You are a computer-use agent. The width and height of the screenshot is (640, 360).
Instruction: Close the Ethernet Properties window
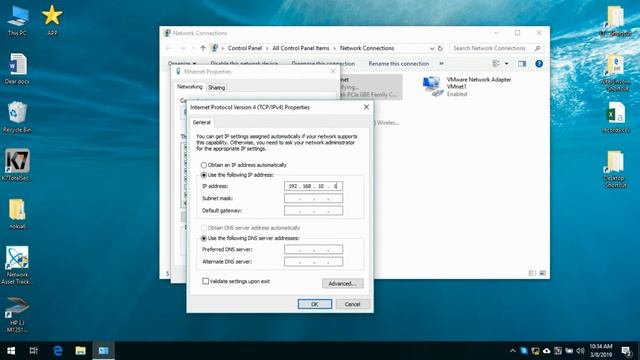pyautogui.click(x=333, y=71)
